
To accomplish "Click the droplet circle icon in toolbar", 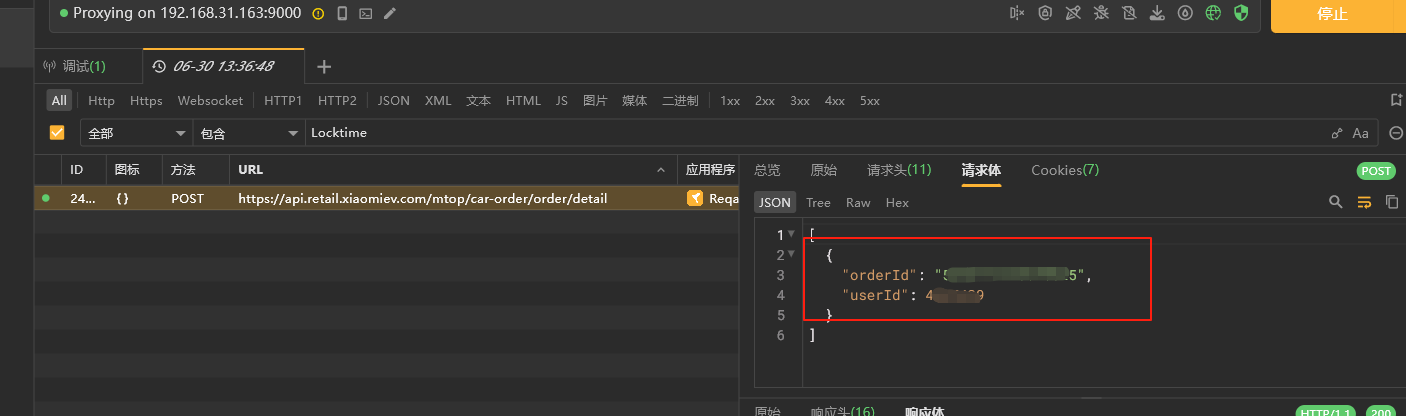I will click(1186, 14).
